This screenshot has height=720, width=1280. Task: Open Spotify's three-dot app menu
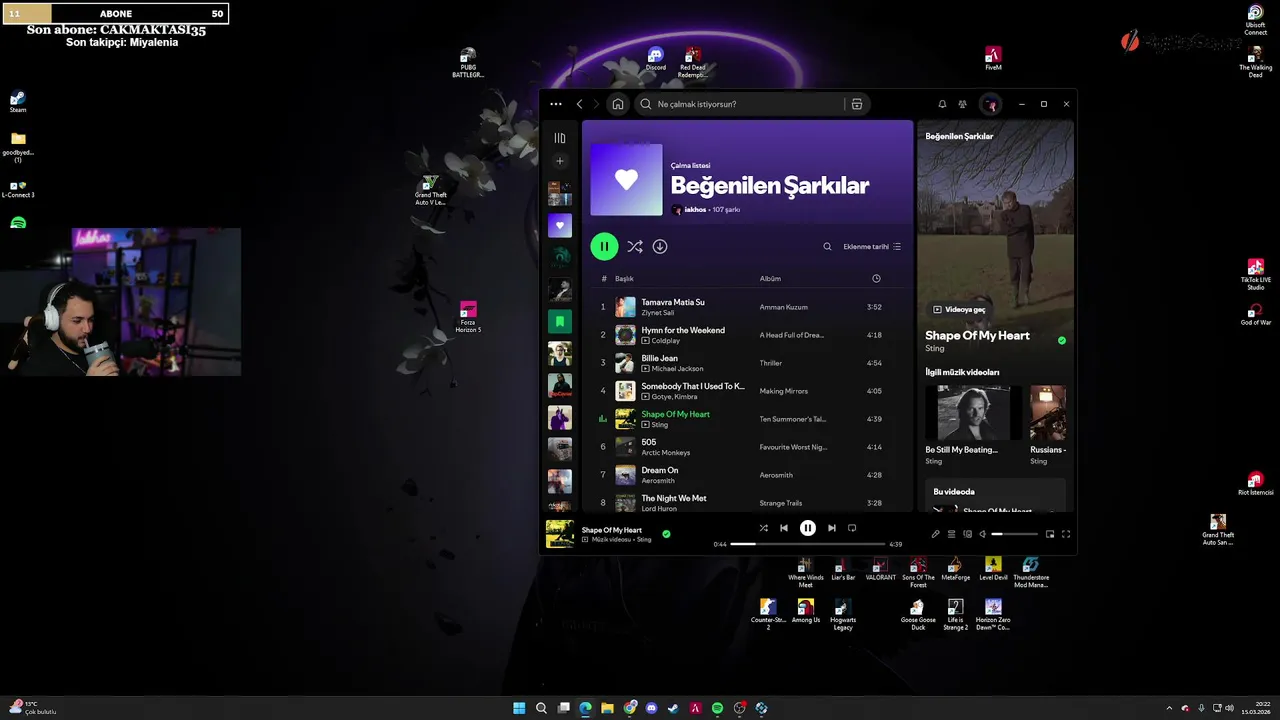click(x=556, y=104)
